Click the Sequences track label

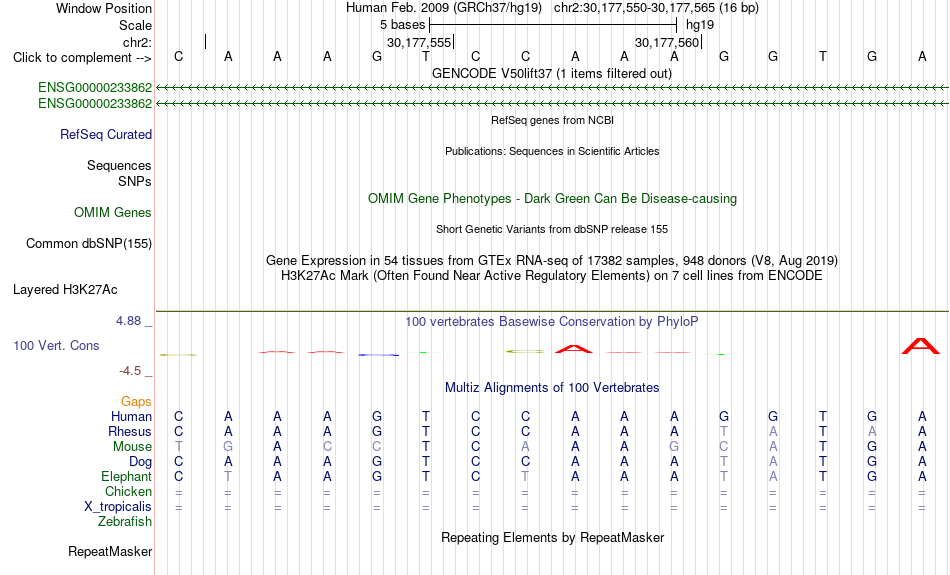point(119,165)
